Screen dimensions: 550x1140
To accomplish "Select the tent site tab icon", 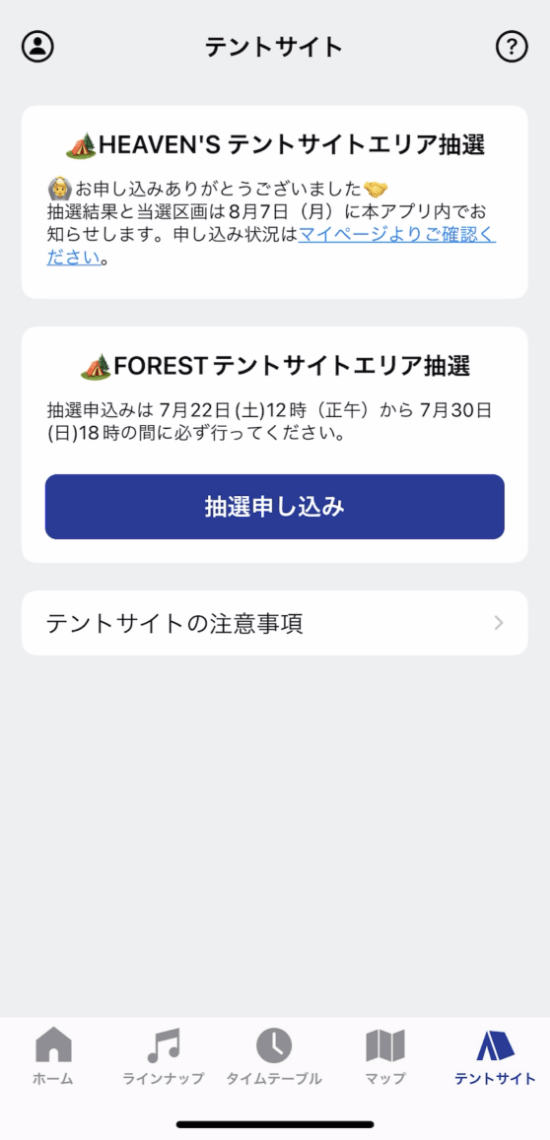I will 495,1045.
